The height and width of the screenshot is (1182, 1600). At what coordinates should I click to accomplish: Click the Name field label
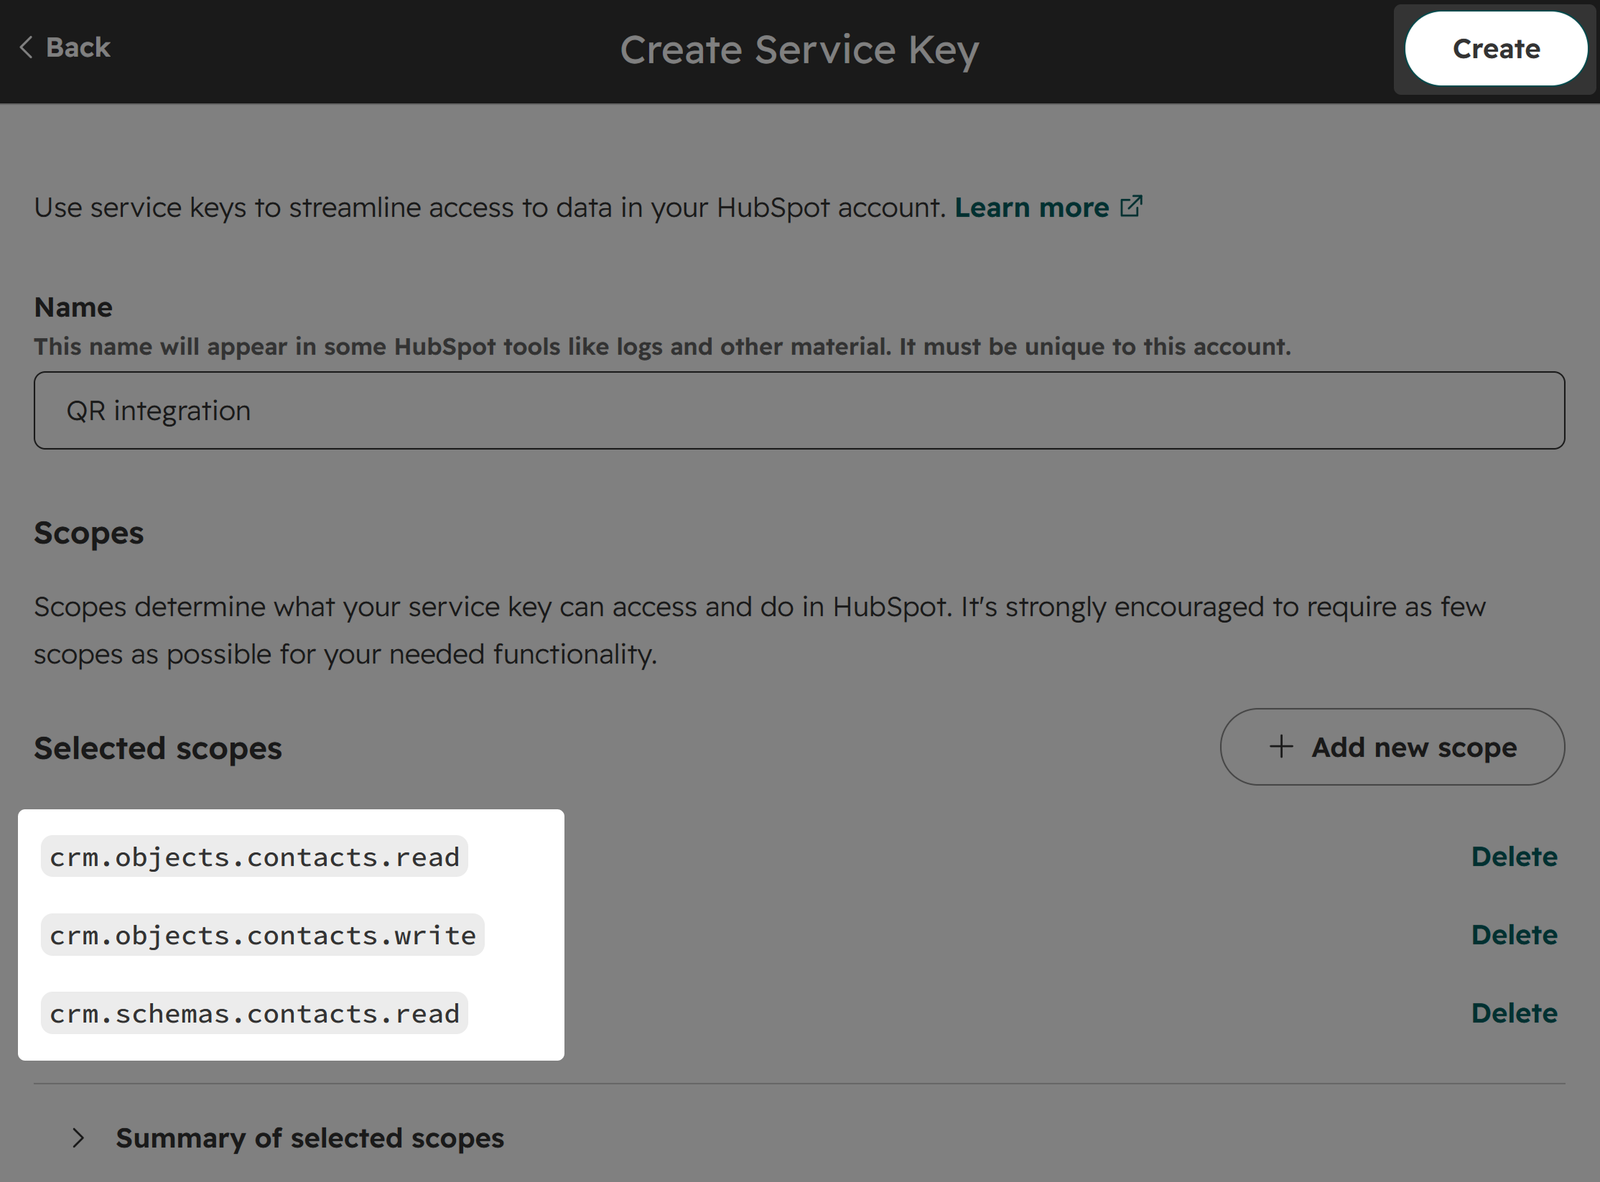(x=73, y=307)
